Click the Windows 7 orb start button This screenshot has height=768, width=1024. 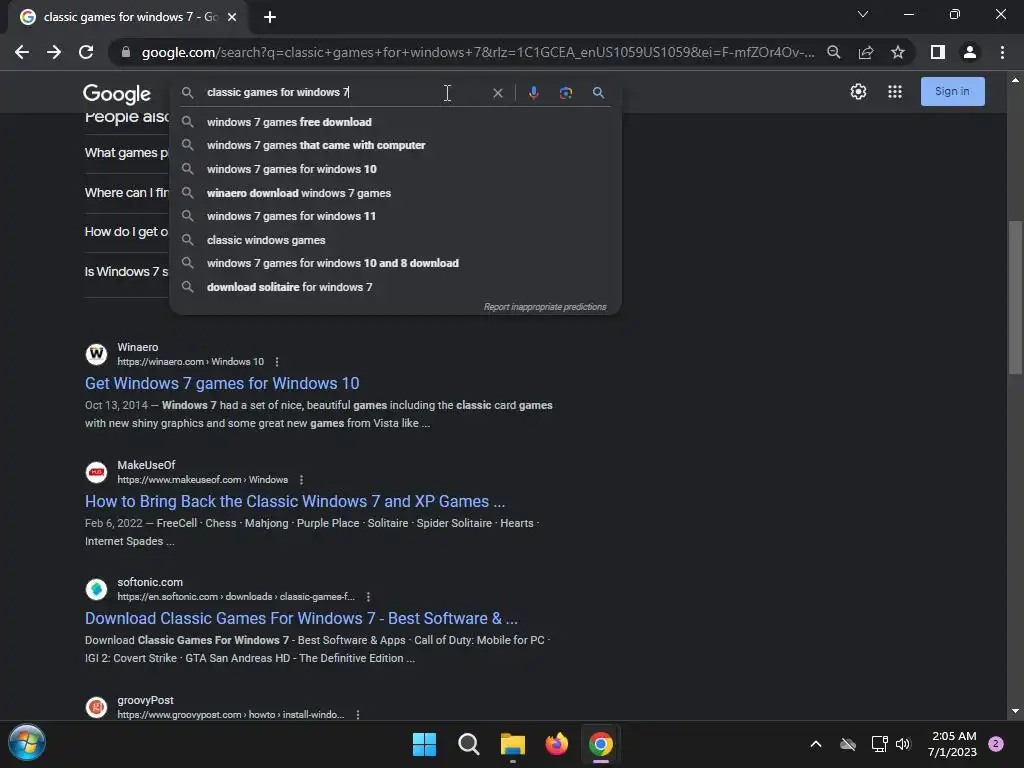point(27,743)
